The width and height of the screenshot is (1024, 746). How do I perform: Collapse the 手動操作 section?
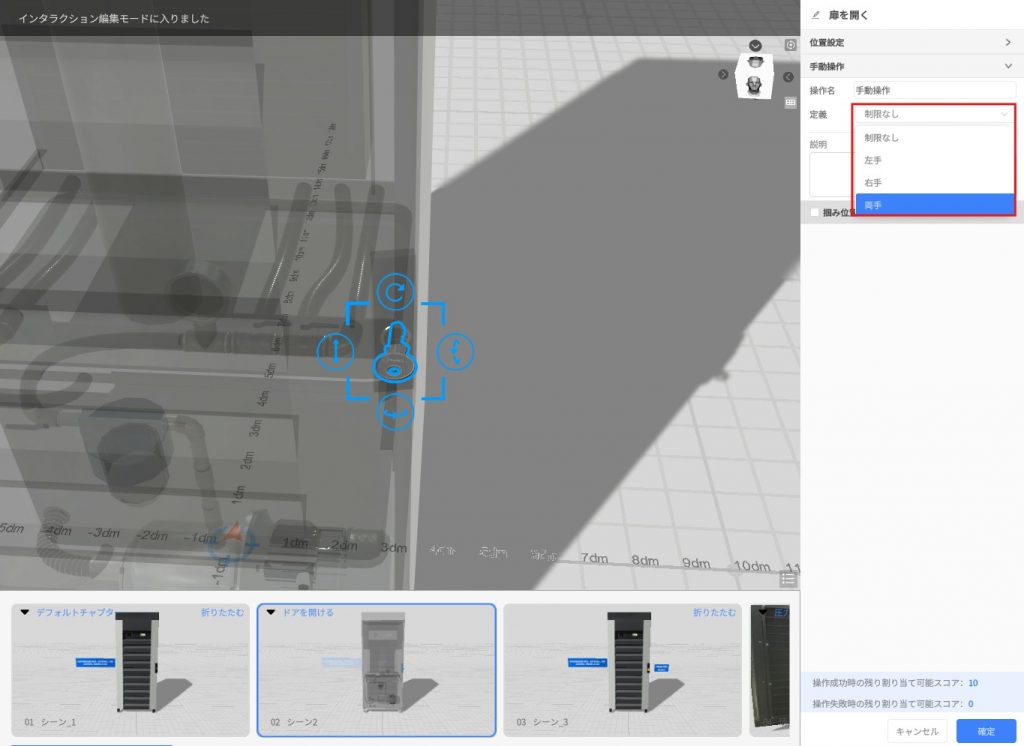(1008, 66)
